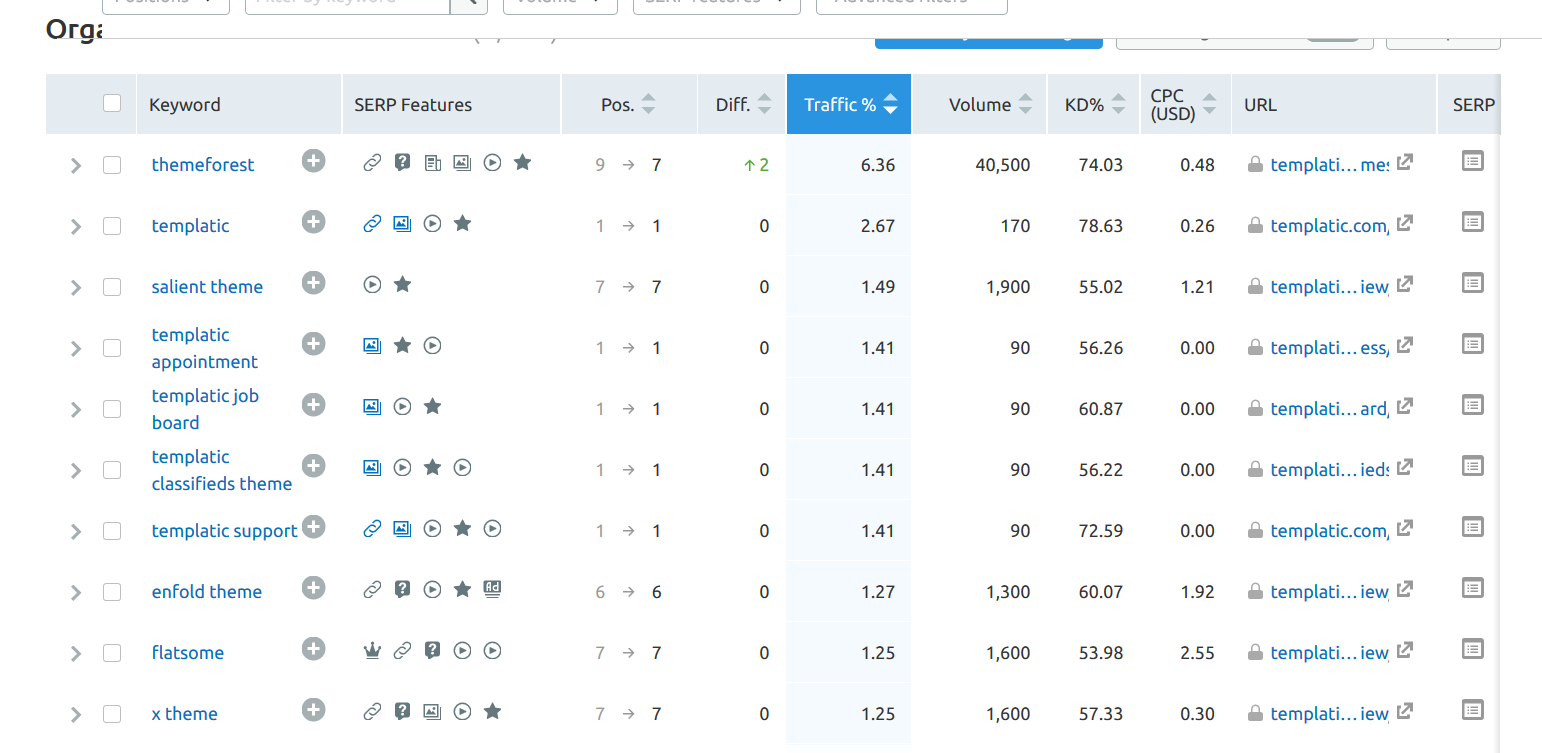Screen dimensions: 1542x753
Task: Open the salient theme keyword link
Action: pyautogui.click(x=207, y=287)
